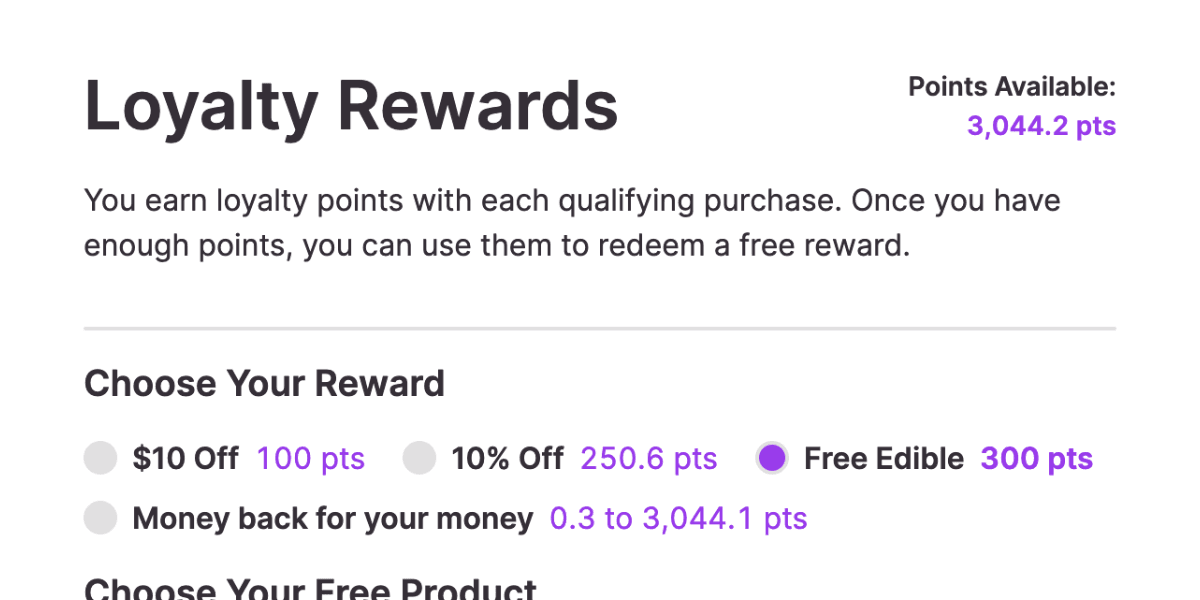Image resolution: width=1200 pixels, height=600 pixels.
Task: Click the 0.3 to 3,044.1 pts range text
Action: coord(678,518)
